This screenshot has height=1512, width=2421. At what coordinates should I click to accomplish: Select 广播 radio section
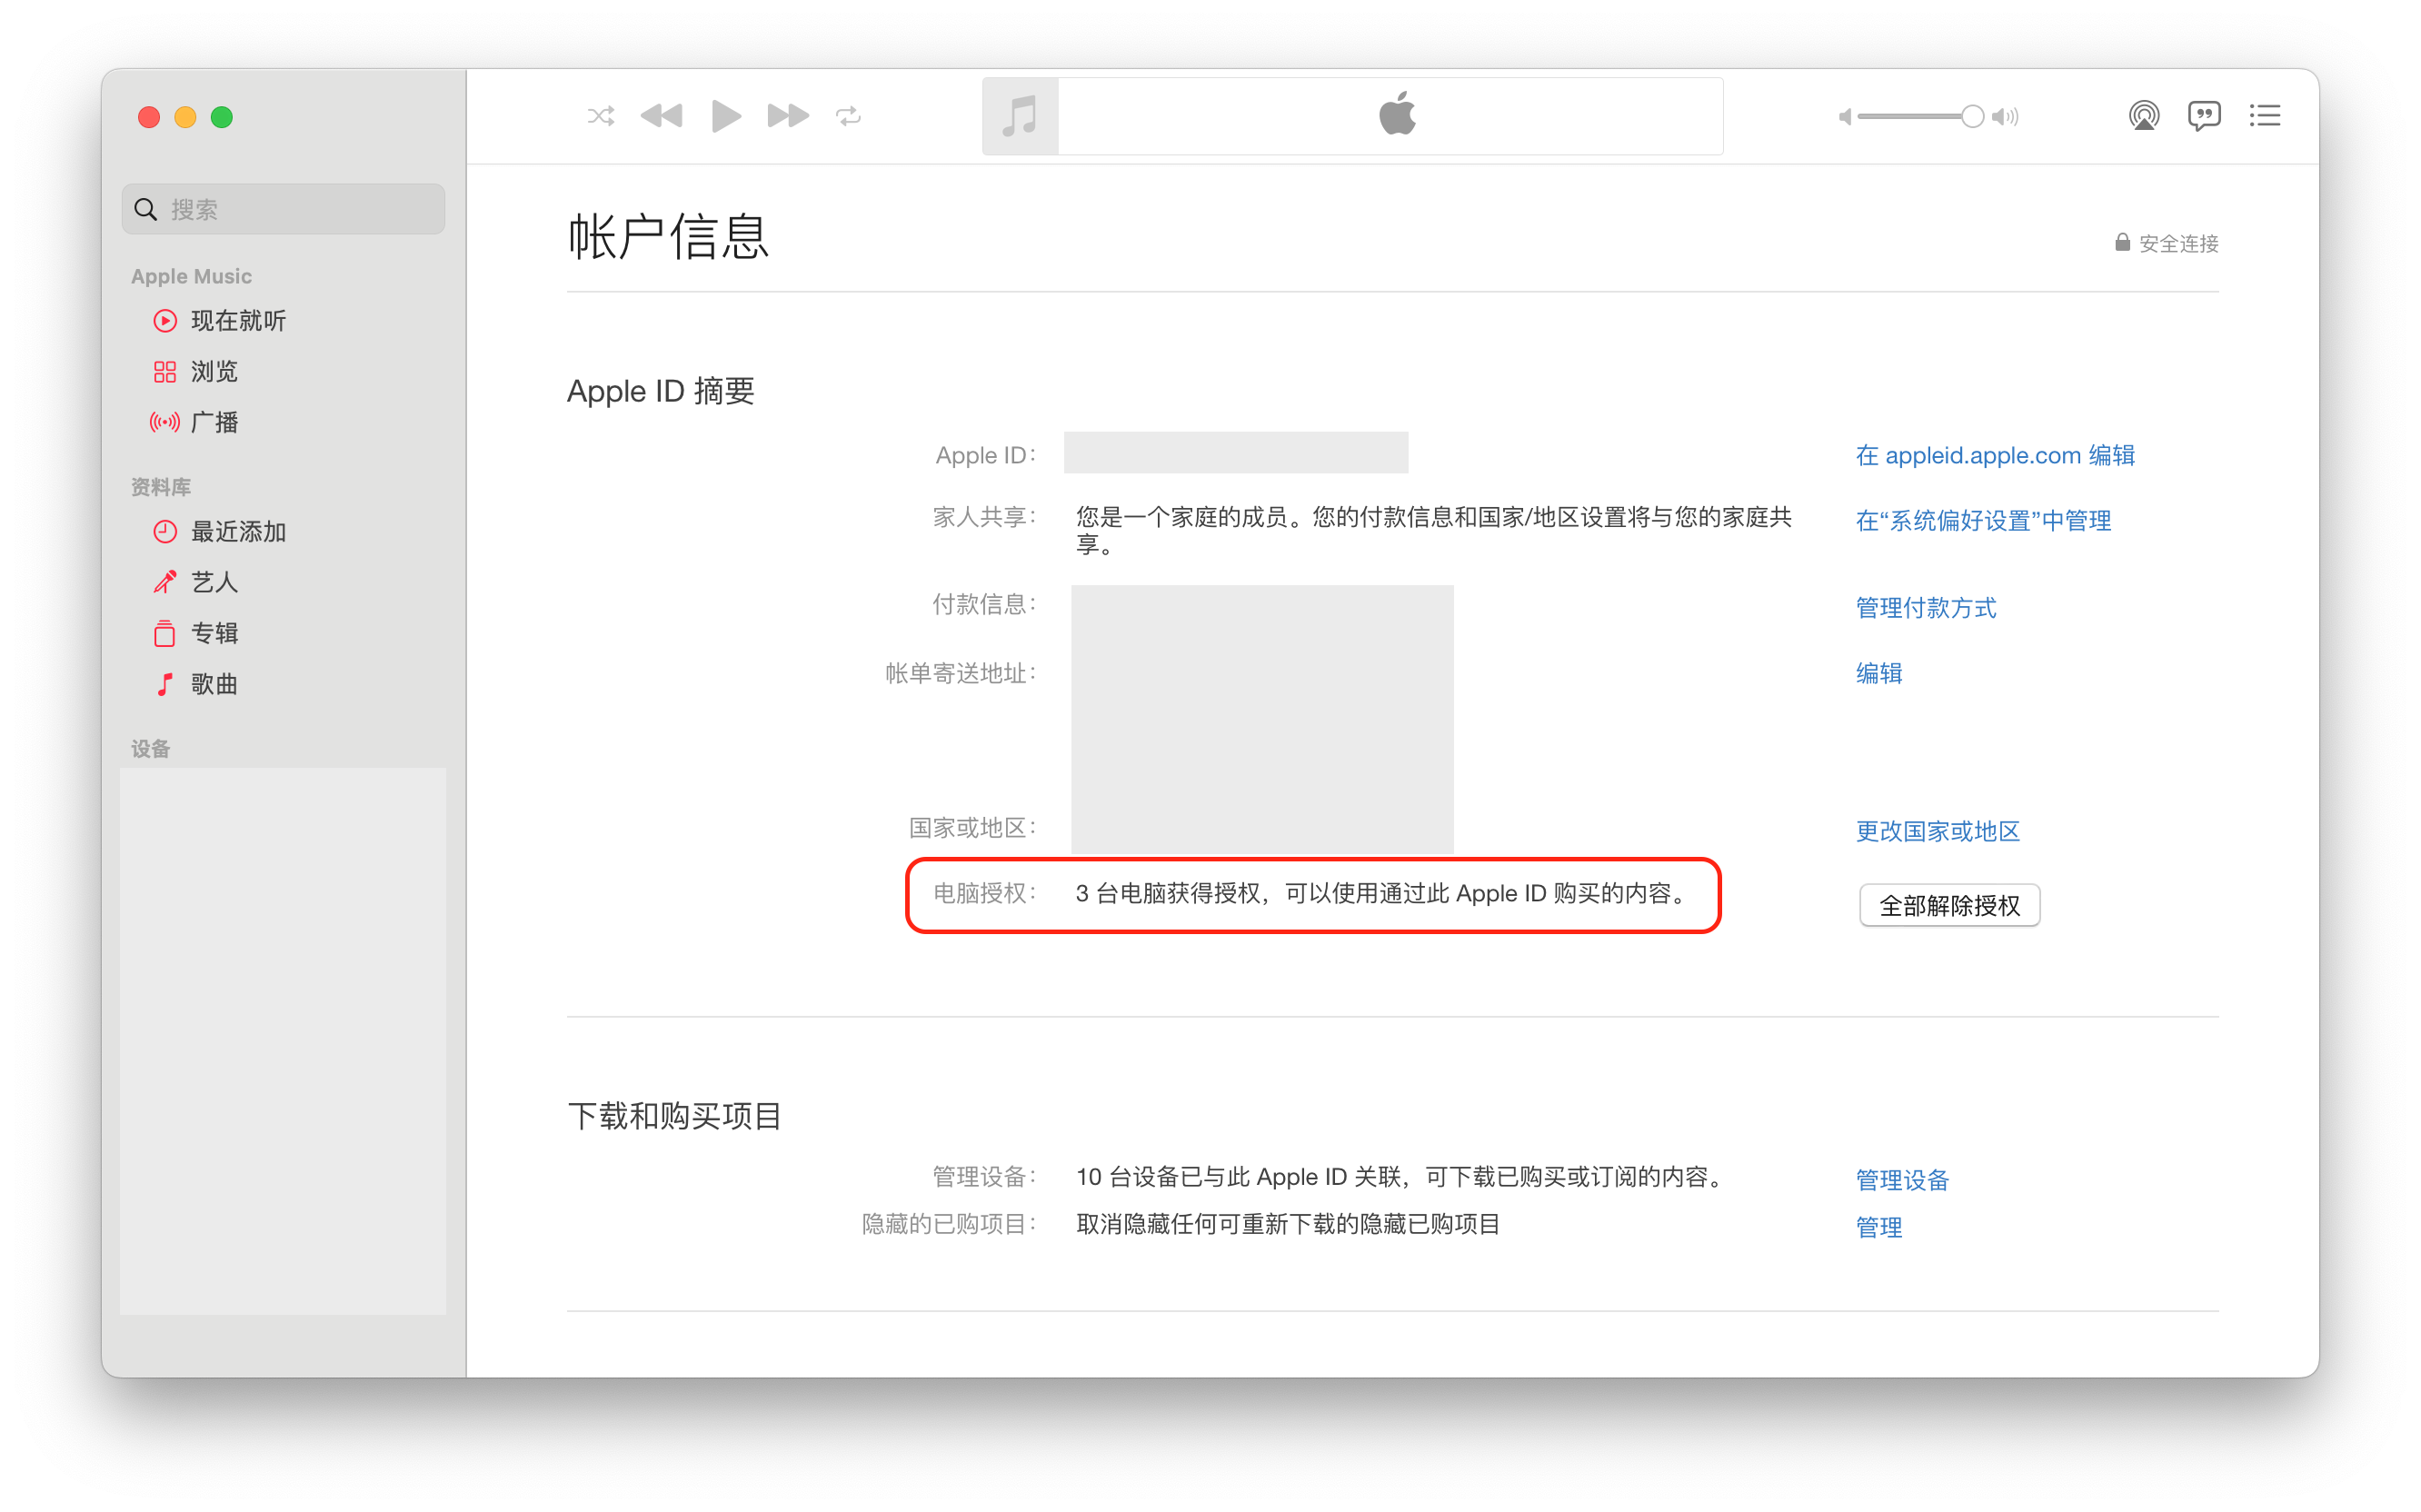click(x=214, y=422)
